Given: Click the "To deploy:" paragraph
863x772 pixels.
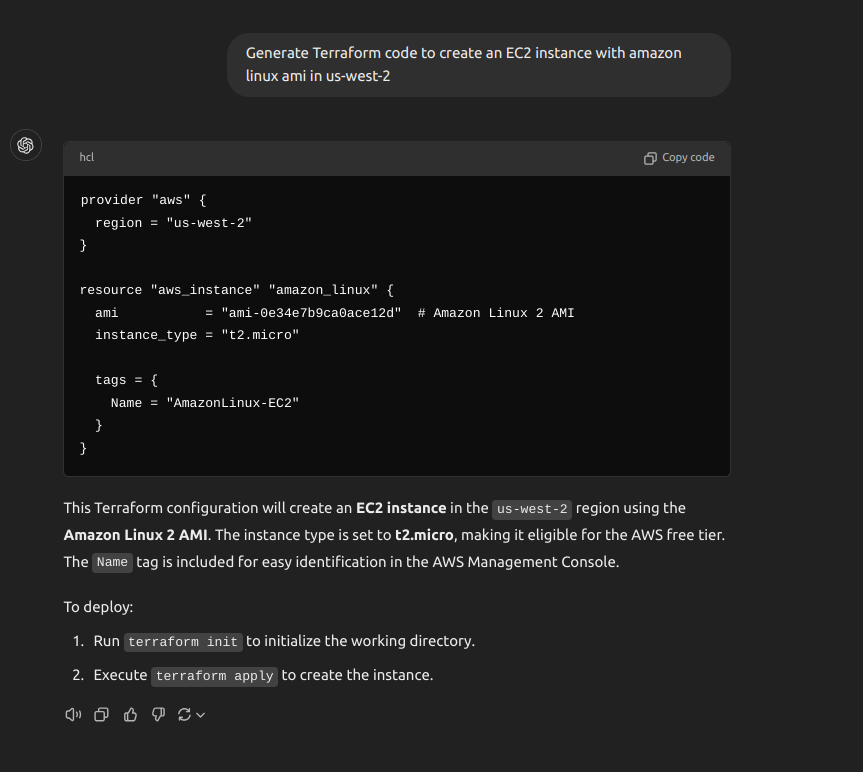Looking at the screenshot, I should click(x=99, y=607).
